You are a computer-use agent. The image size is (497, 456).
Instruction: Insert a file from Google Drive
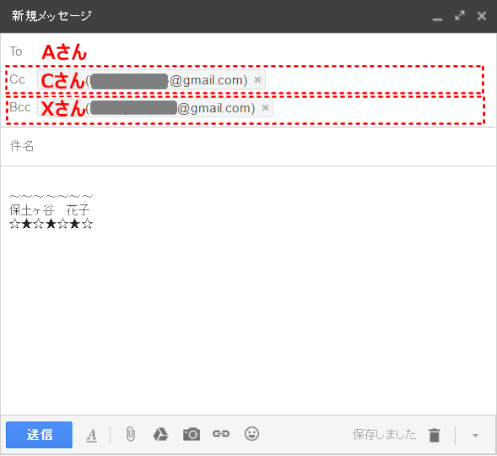click(x=160, y=434)
